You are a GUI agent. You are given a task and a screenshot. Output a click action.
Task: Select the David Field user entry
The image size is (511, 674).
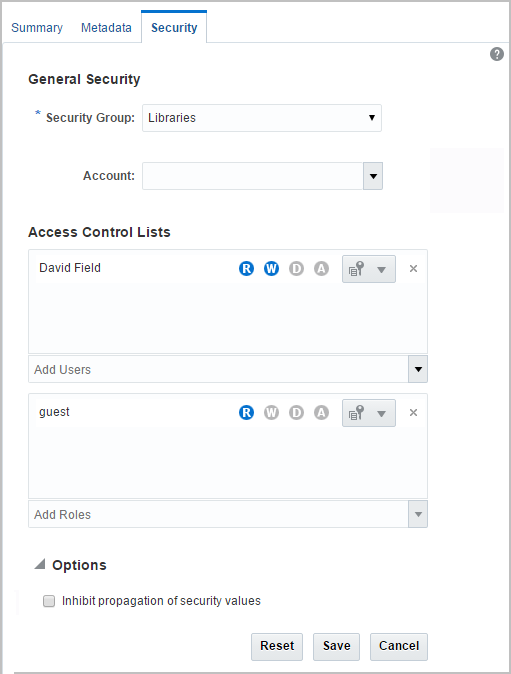click(x=70, y=268)
